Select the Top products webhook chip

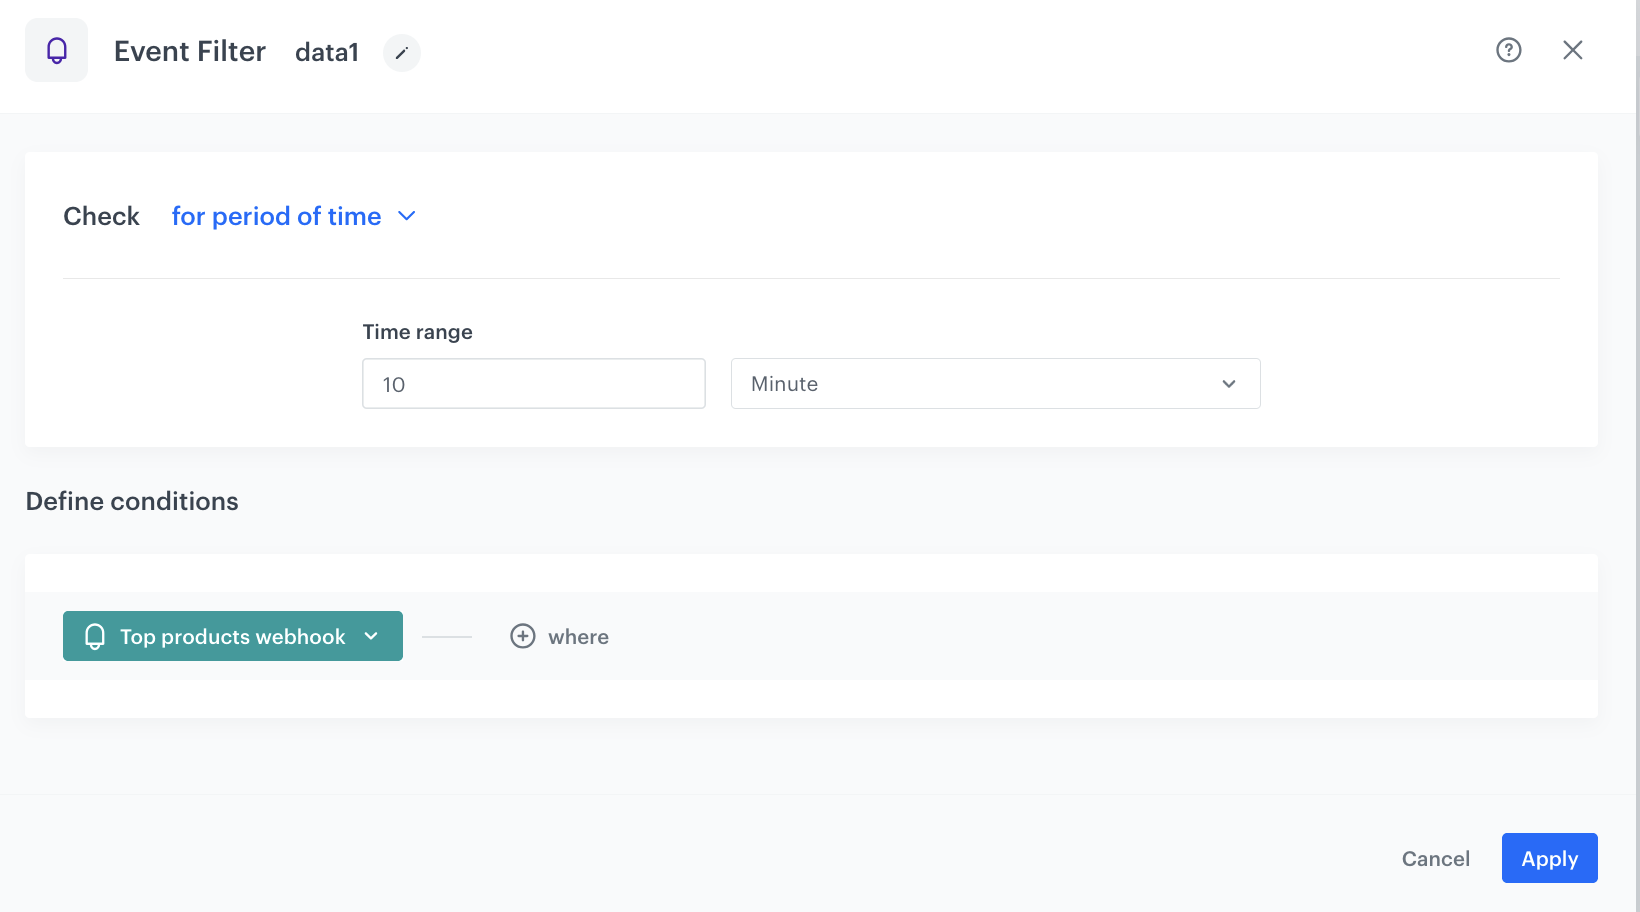(232, 636)
